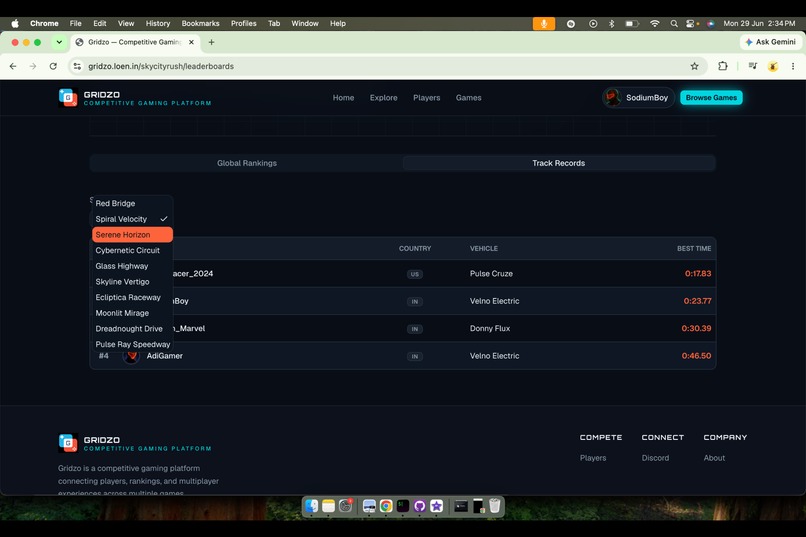Viewport: 806px width, 537px height.
Task: Open Finder from the dock
Action: click(312, 506)
